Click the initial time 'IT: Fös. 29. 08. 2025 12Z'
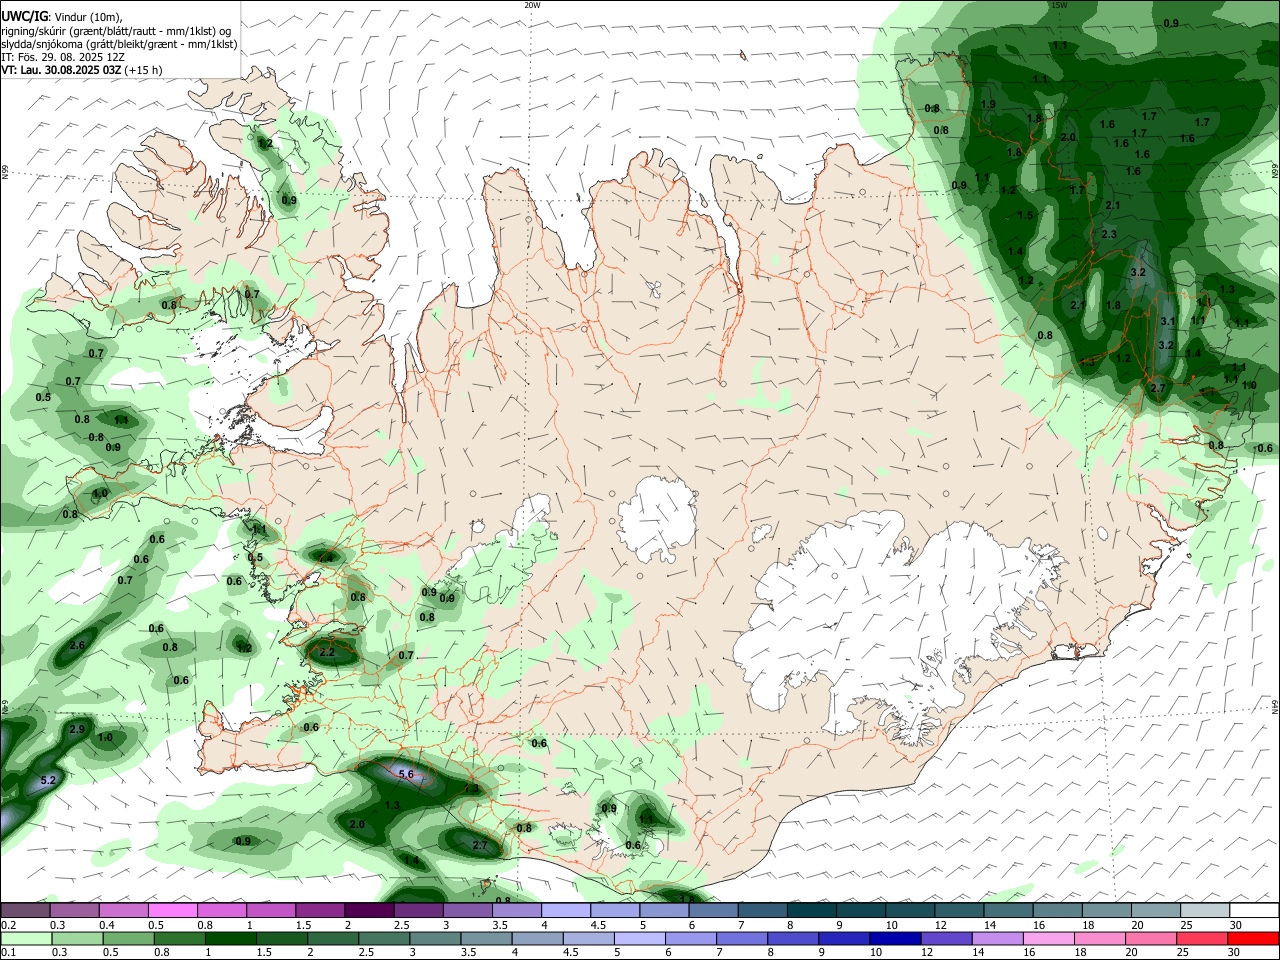 click(63, 57)
